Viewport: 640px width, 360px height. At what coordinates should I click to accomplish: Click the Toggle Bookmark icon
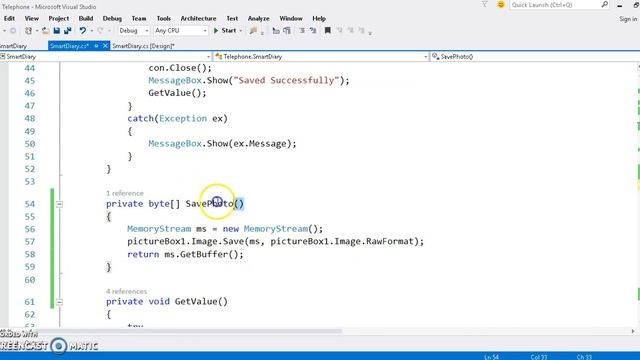(327, 31)
